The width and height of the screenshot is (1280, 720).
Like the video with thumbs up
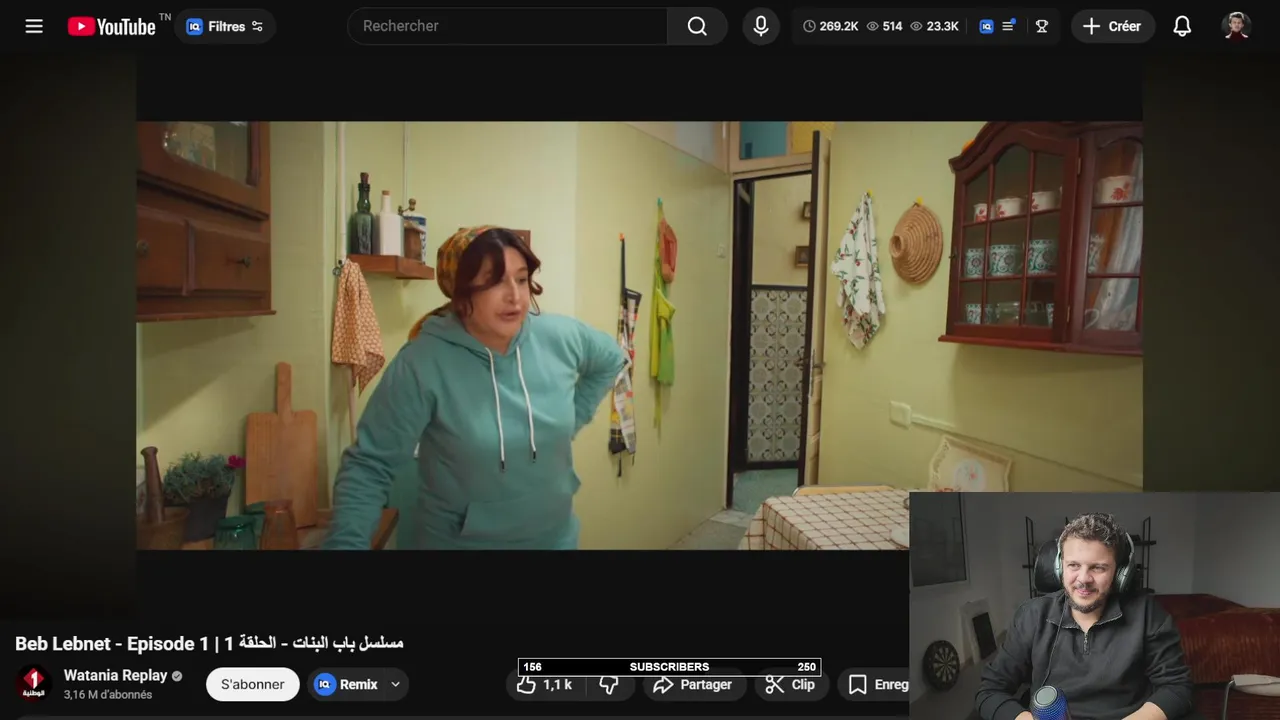point(545,684)
